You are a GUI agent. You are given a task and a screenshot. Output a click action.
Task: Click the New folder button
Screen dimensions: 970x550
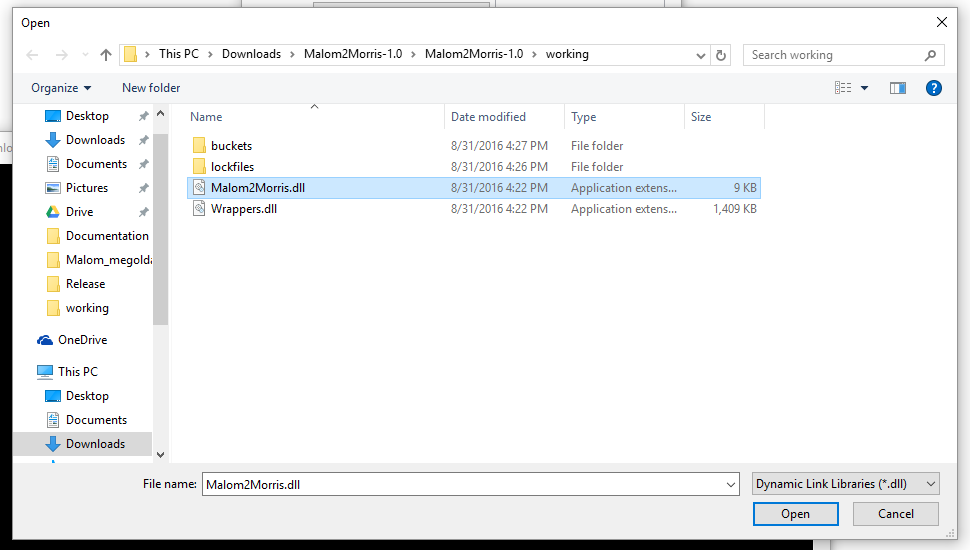point(151,88)
